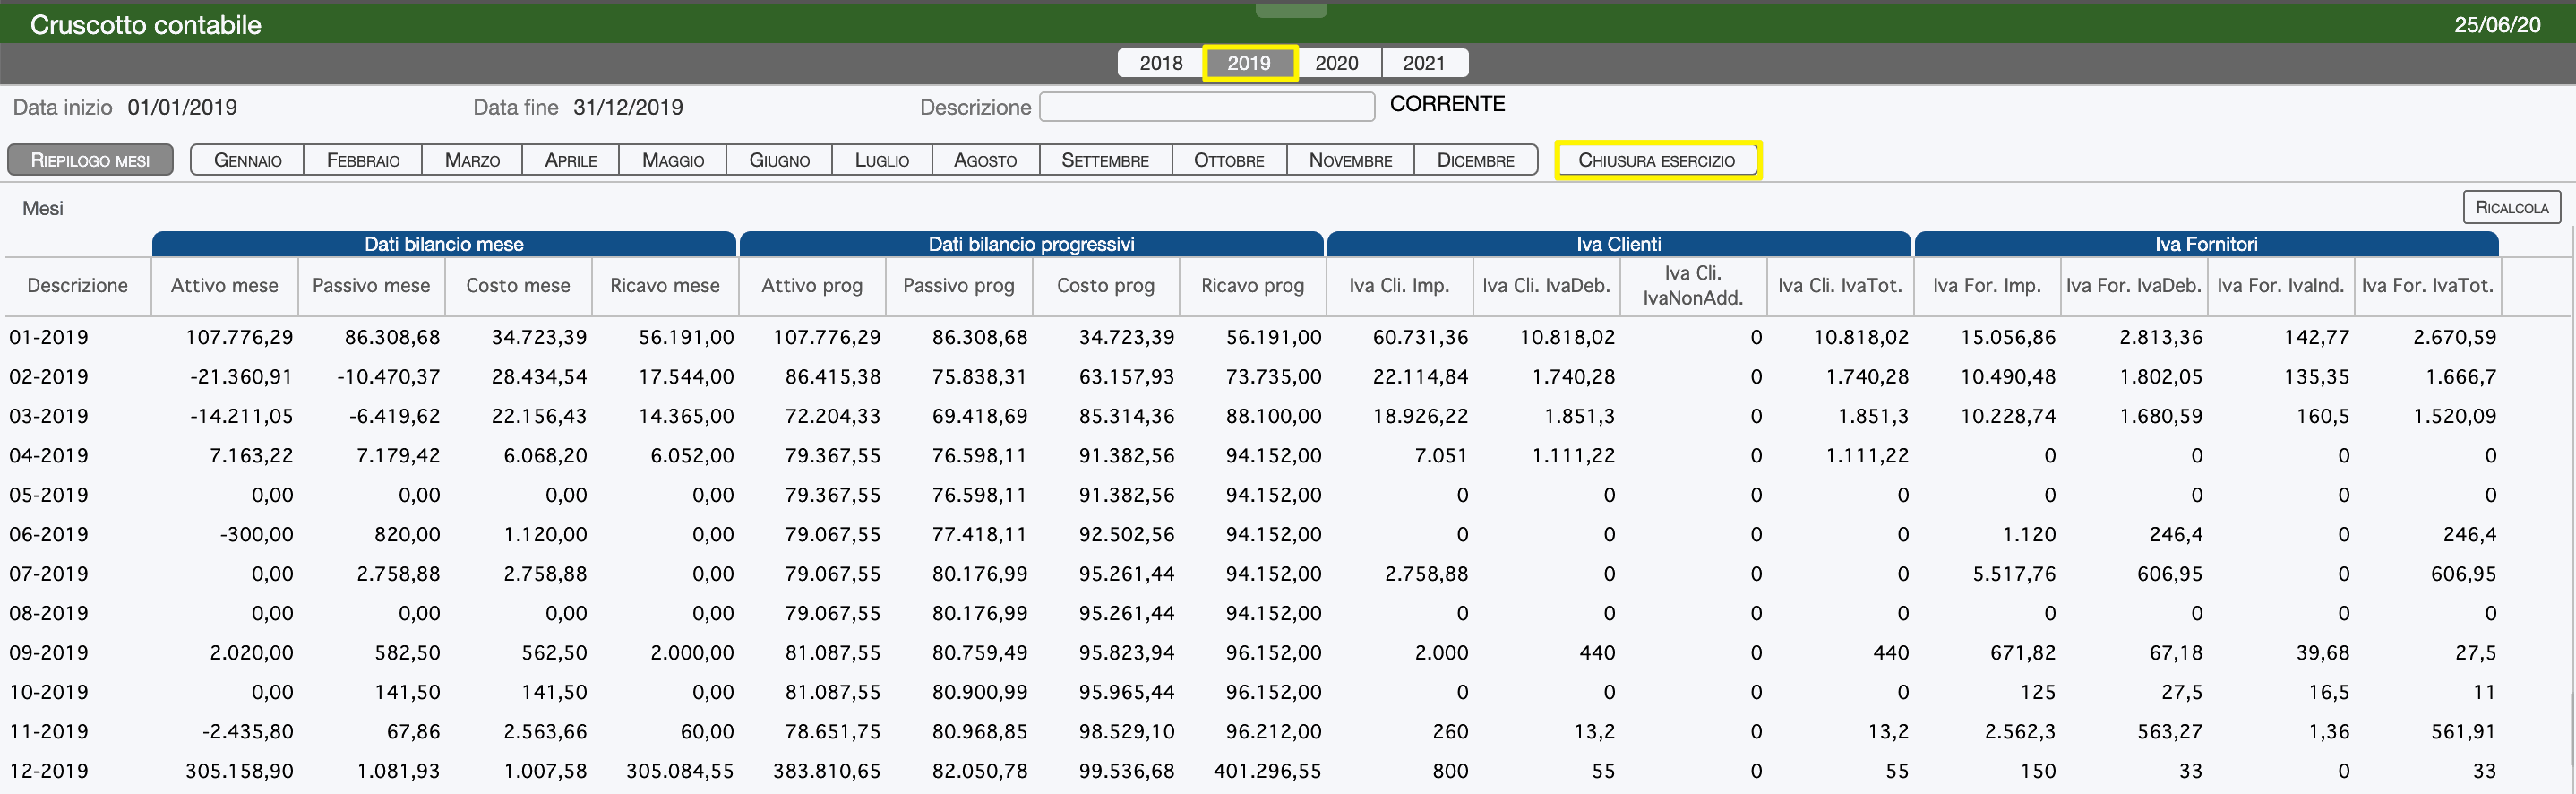Select the 12-2019 row label
Viewport: 2576px width, 794px height.
click(49, 771)
